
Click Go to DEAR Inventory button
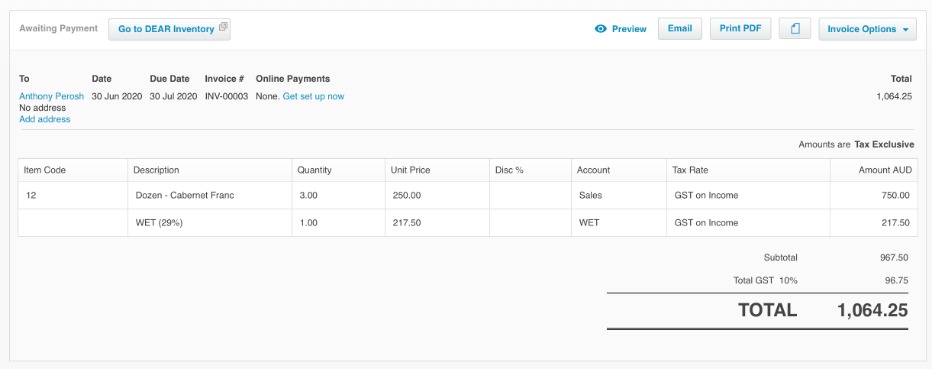169,29
